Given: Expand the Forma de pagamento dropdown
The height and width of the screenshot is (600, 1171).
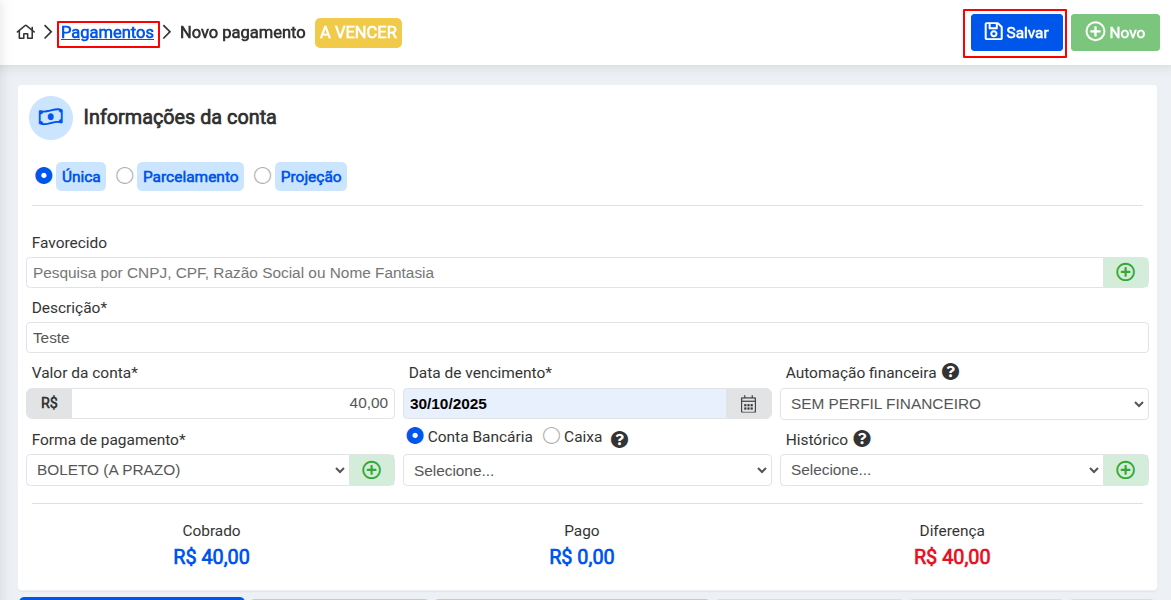Looking at the screenshot, I should point(187,470).
